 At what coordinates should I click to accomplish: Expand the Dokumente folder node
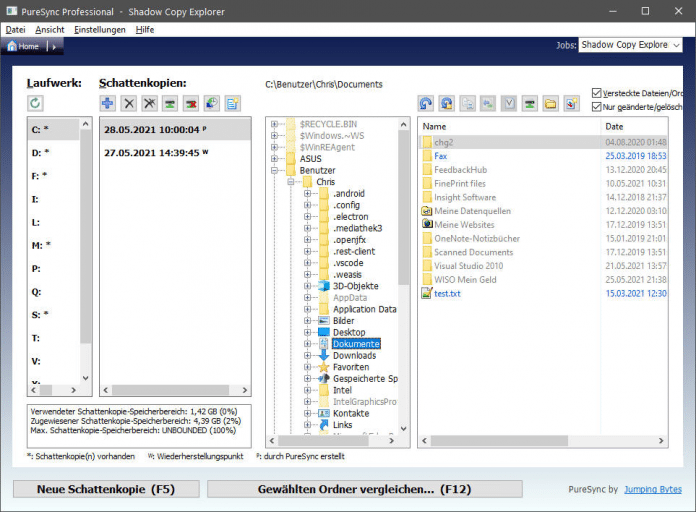307,344
